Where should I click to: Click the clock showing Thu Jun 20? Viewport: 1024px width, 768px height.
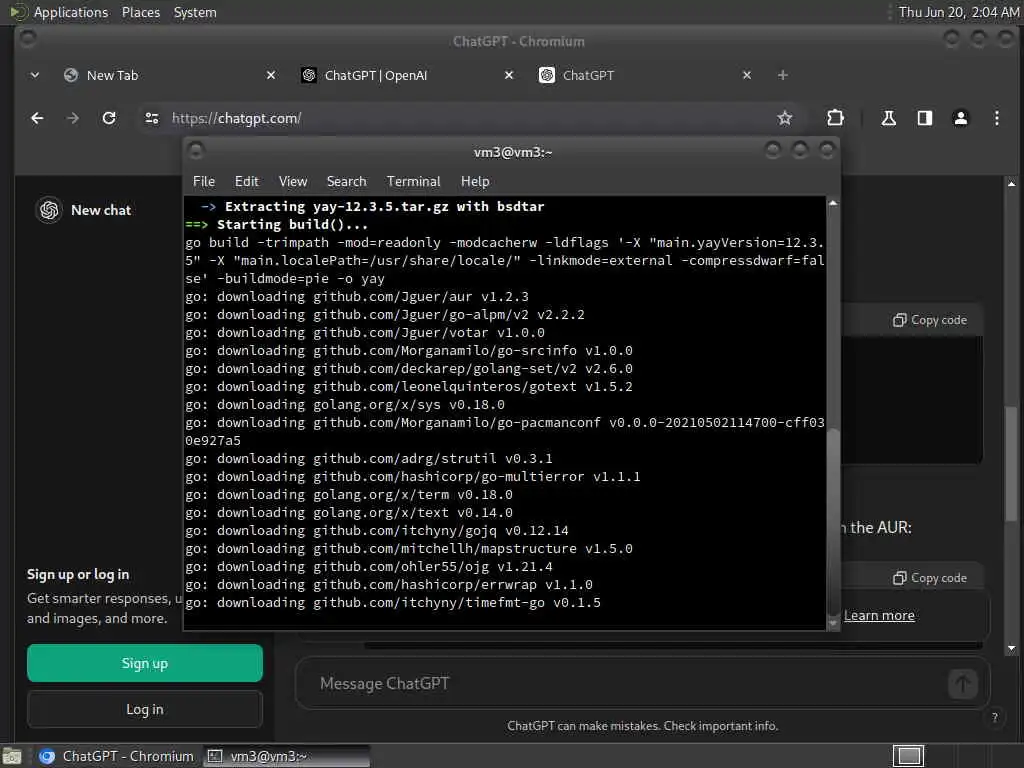(959, 12)
